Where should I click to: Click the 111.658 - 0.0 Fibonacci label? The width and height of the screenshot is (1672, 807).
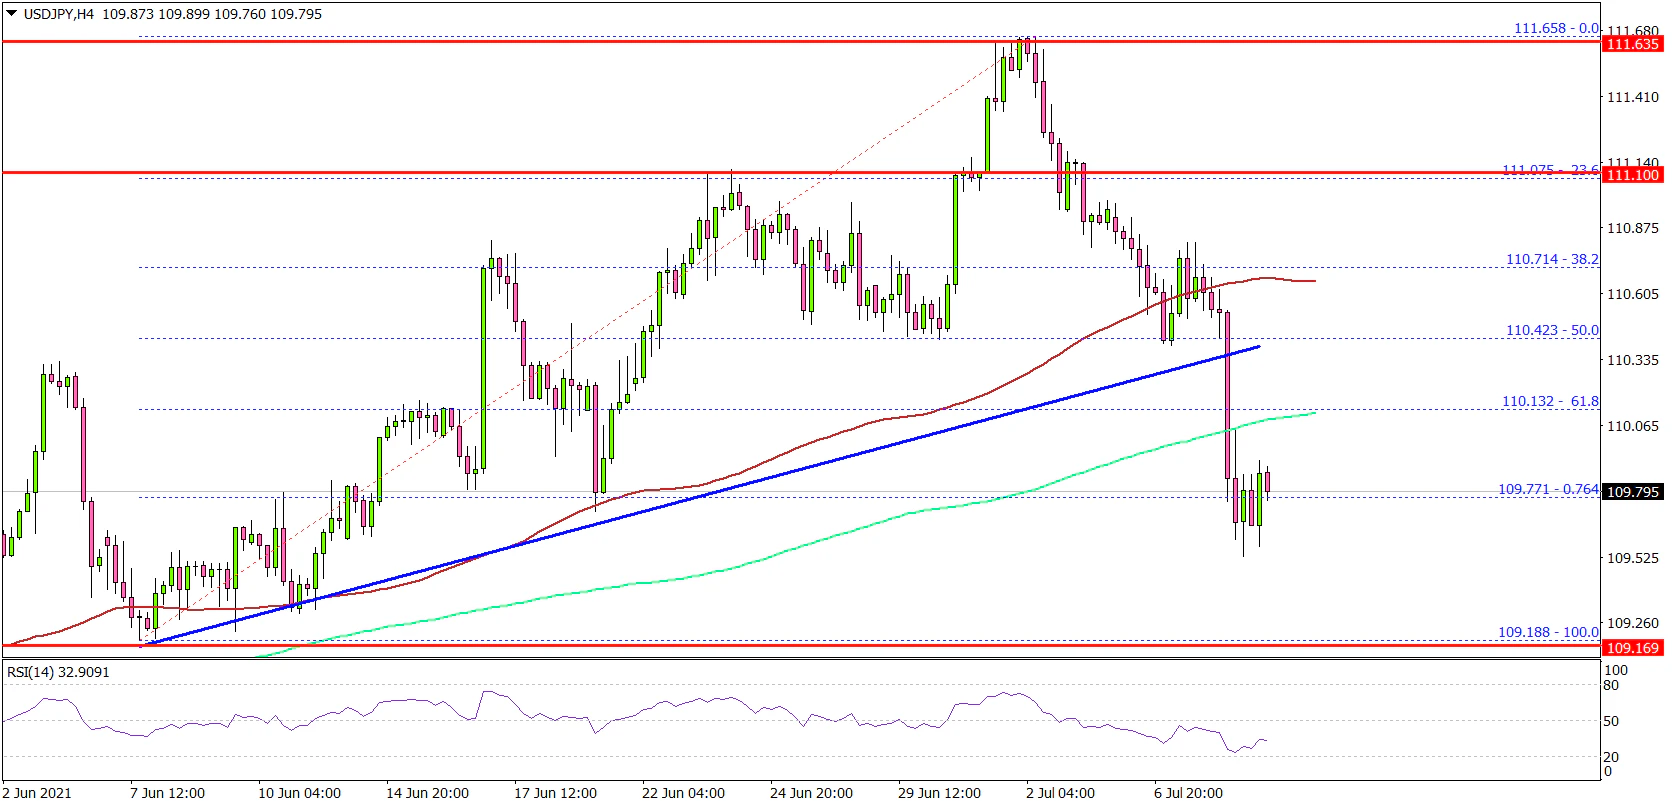(1555, 28)
